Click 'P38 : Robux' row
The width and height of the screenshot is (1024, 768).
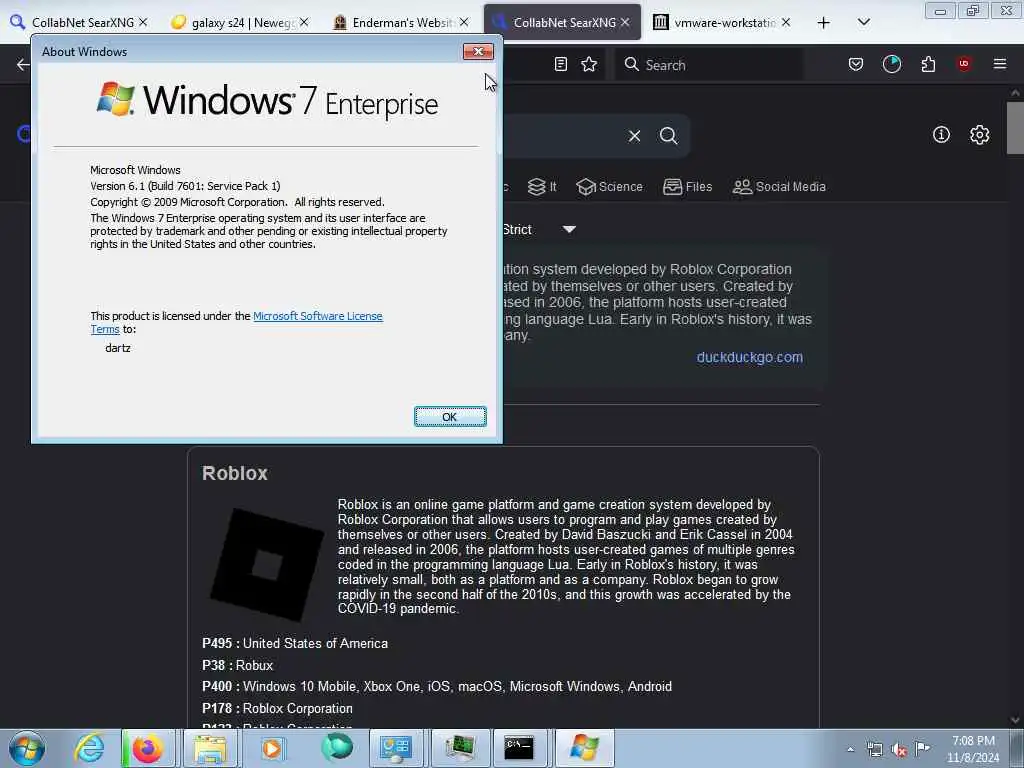pyautogui.click(x=238, y=665)
